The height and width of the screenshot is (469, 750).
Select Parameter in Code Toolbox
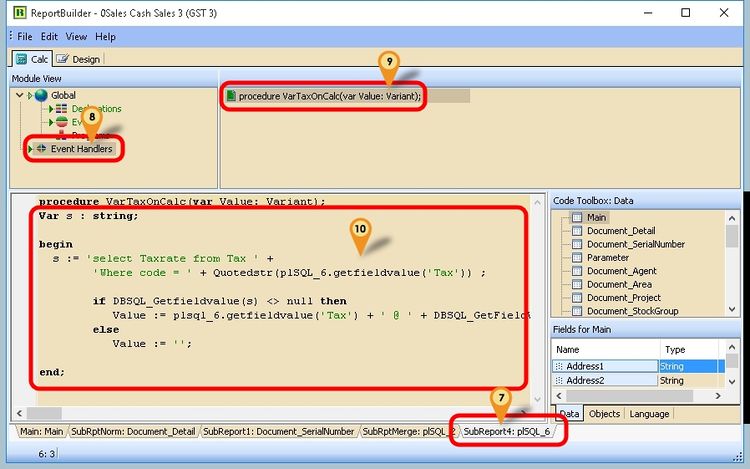tap(607, 258)
